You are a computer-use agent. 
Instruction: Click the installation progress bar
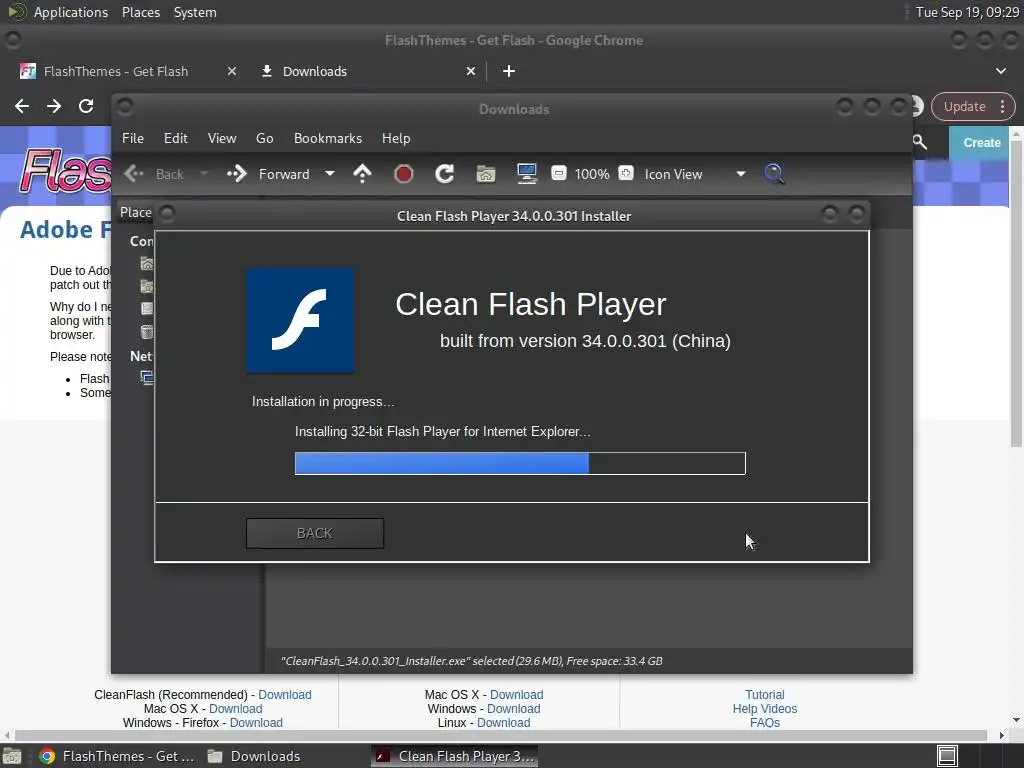(x=520, y=464)
